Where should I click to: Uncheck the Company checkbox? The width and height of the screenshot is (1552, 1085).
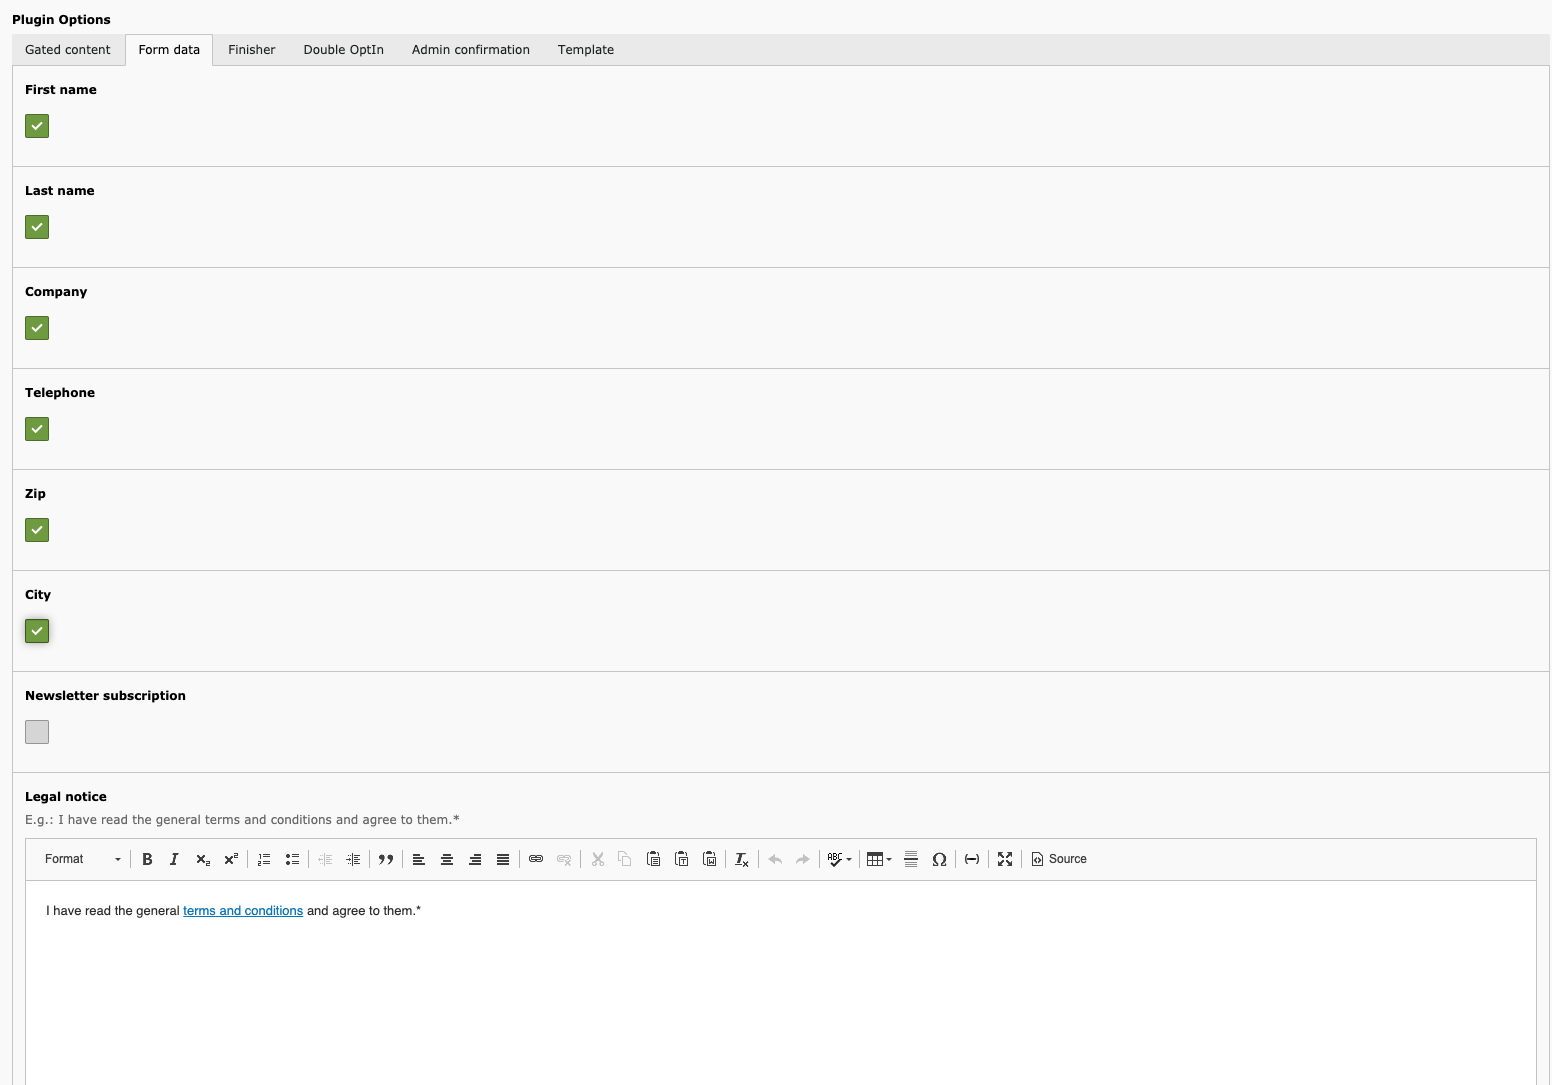37,328
